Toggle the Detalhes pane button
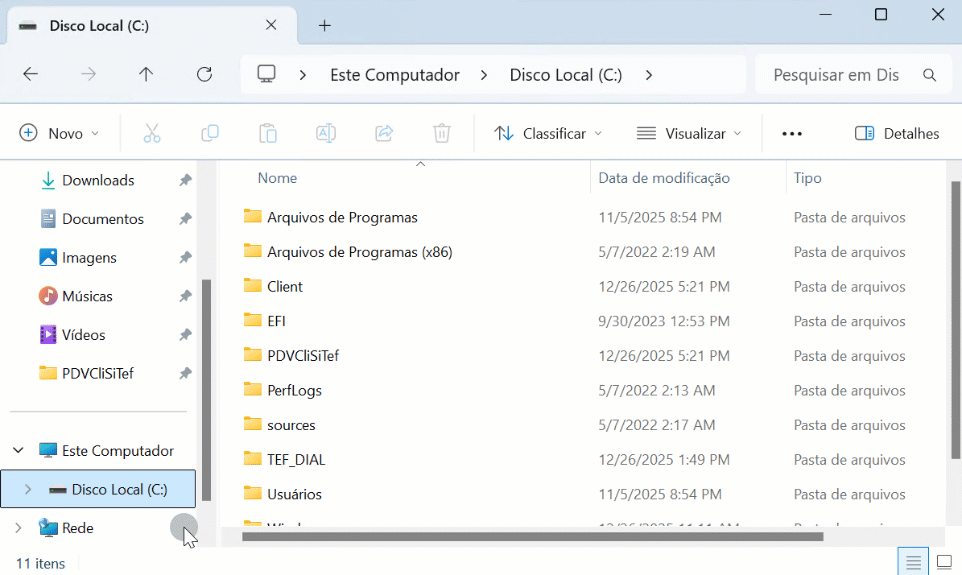The width and height of the screenshot is (962, 575). point(896,133)
